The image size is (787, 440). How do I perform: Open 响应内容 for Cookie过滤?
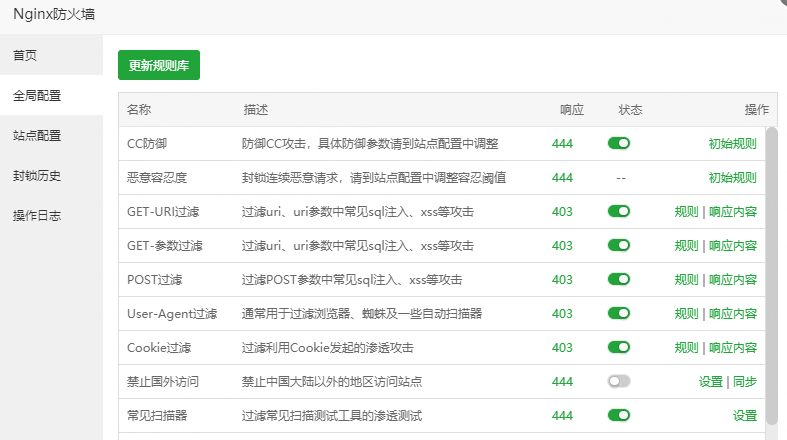point(733,348)
